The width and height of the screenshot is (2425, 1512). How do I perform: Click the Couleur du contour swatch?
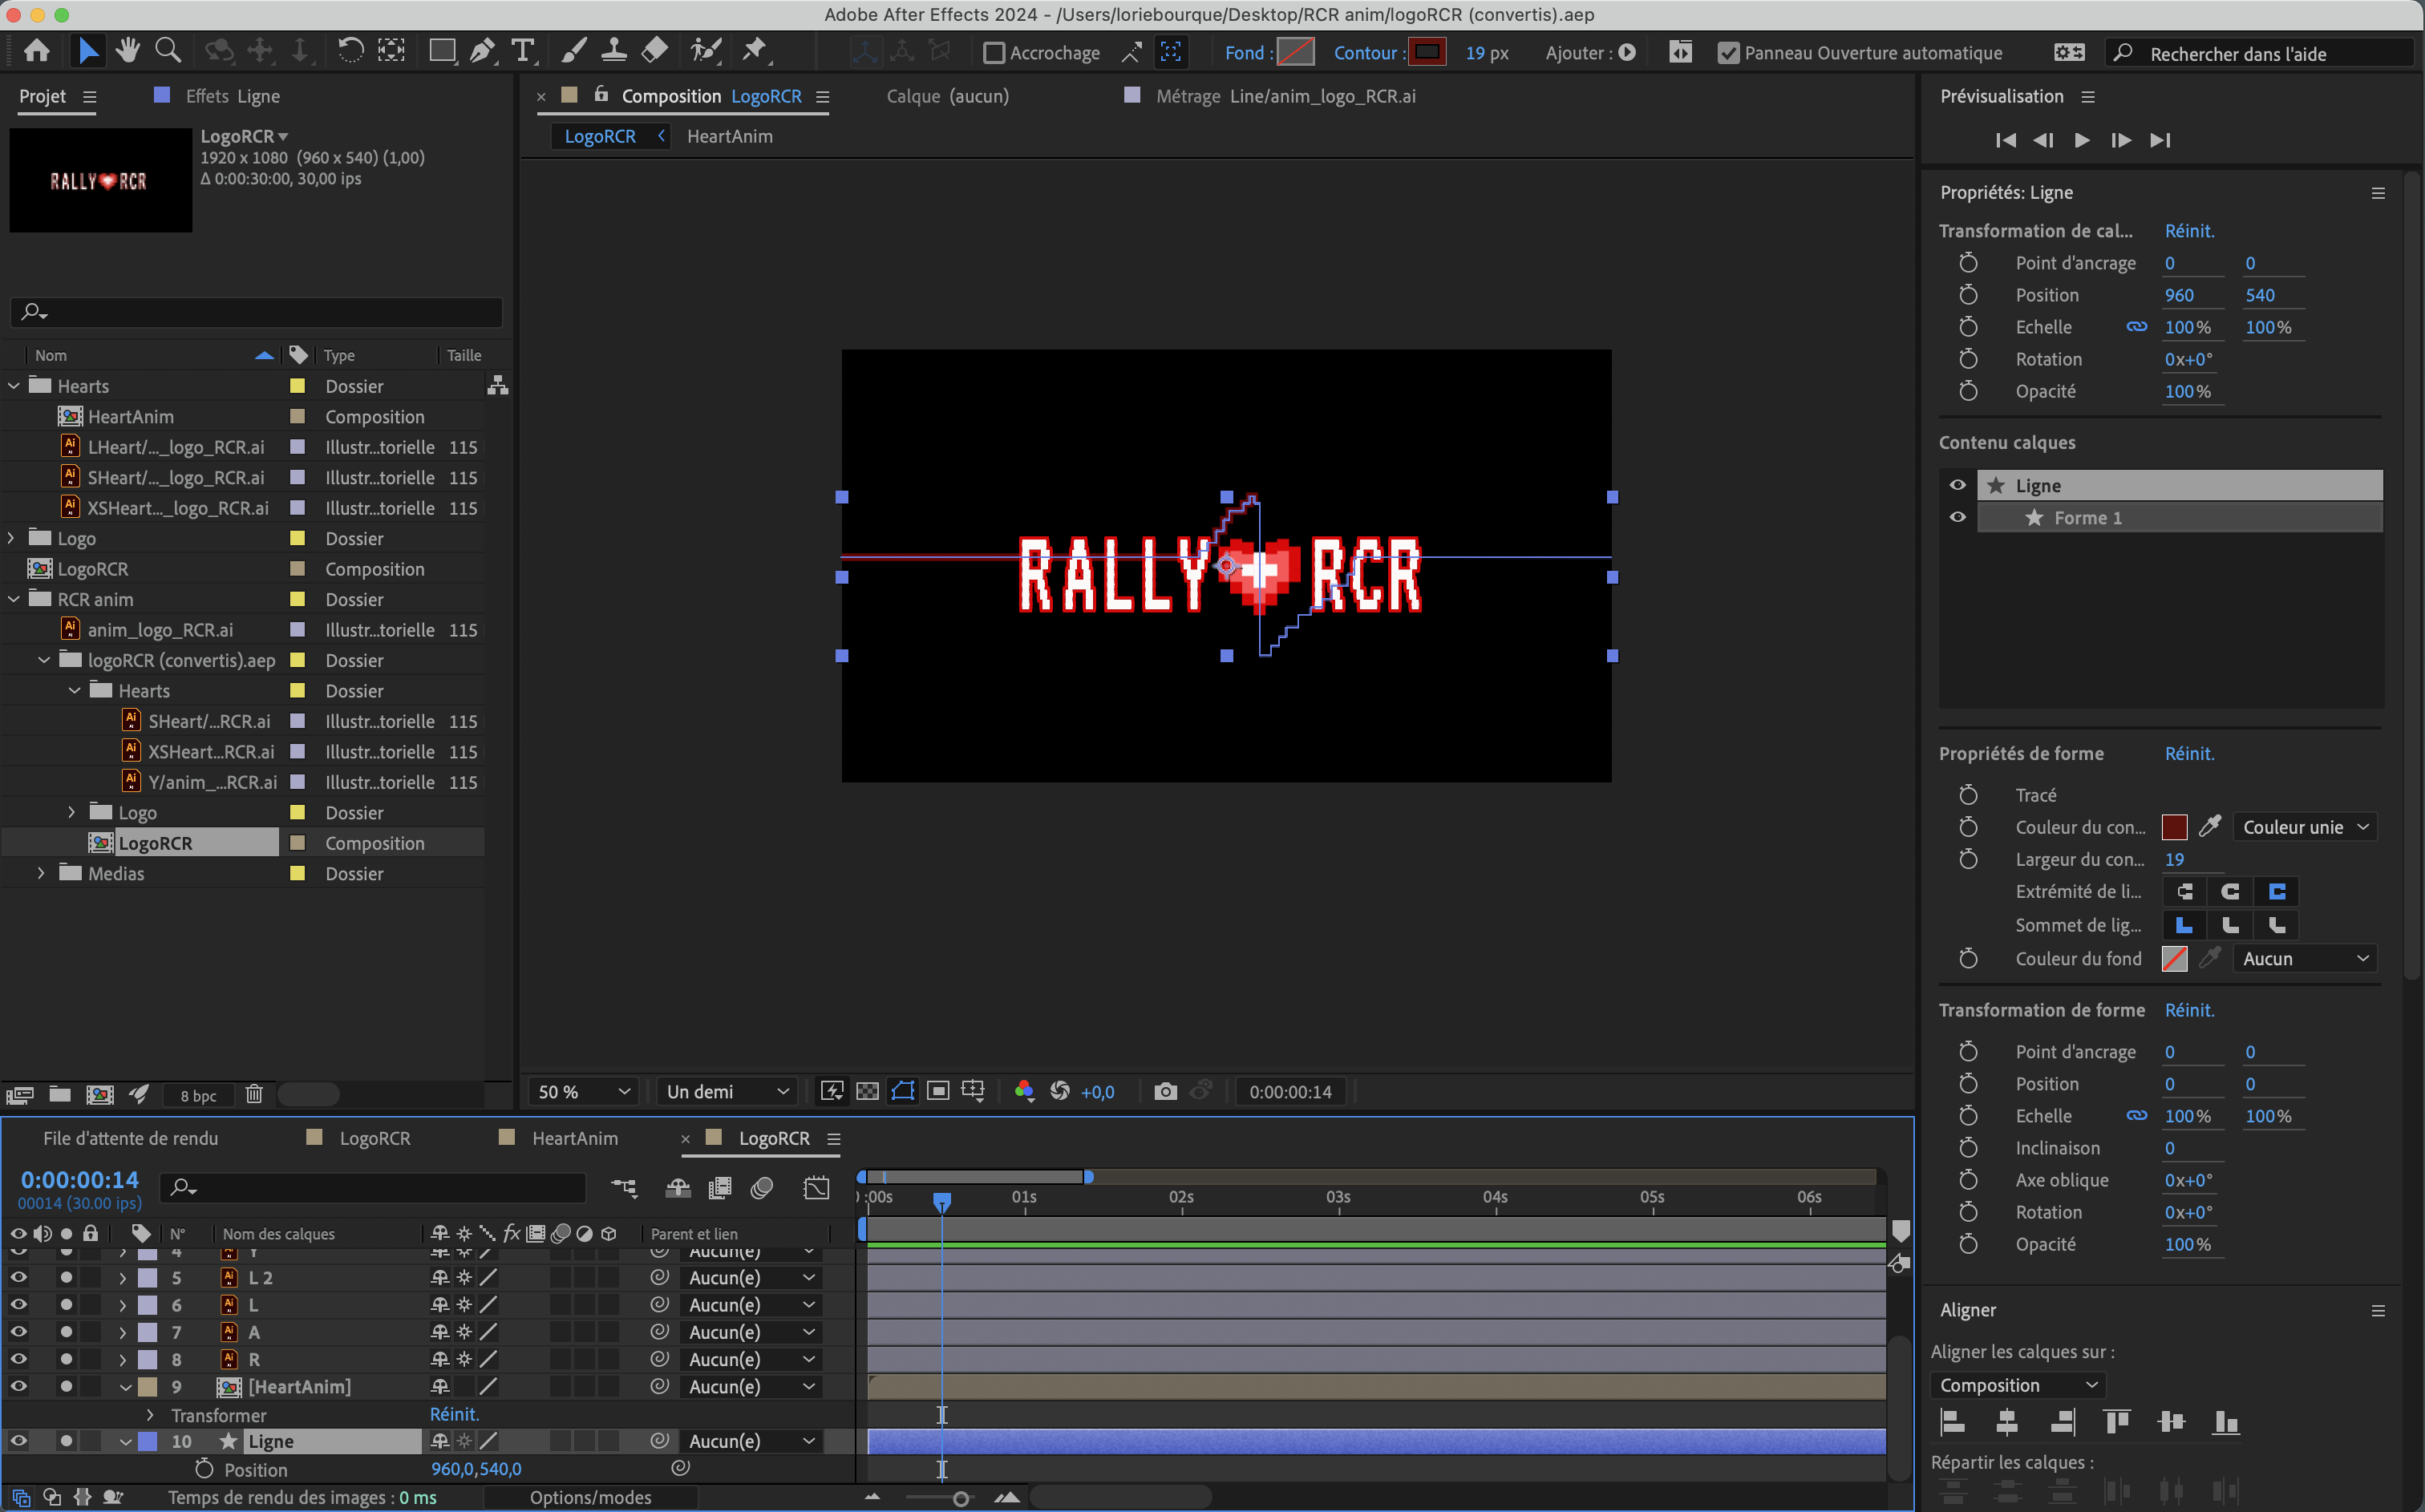coord(2174,827)
